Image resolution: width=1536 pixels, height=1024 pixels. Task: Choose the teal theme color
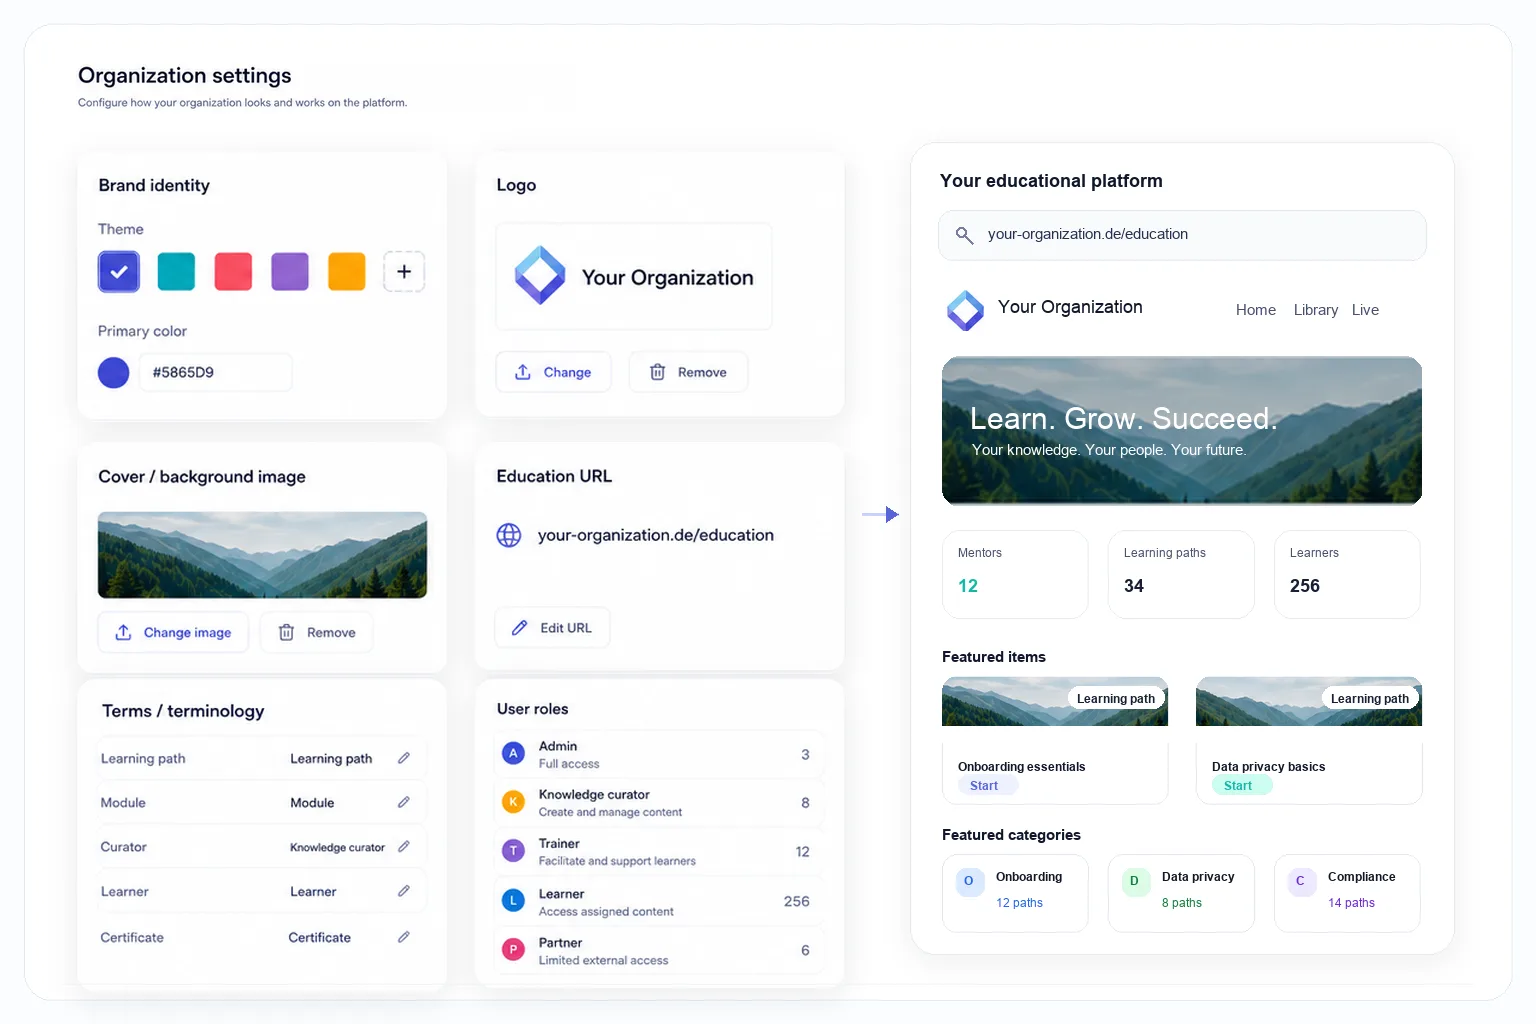[176, 271]
